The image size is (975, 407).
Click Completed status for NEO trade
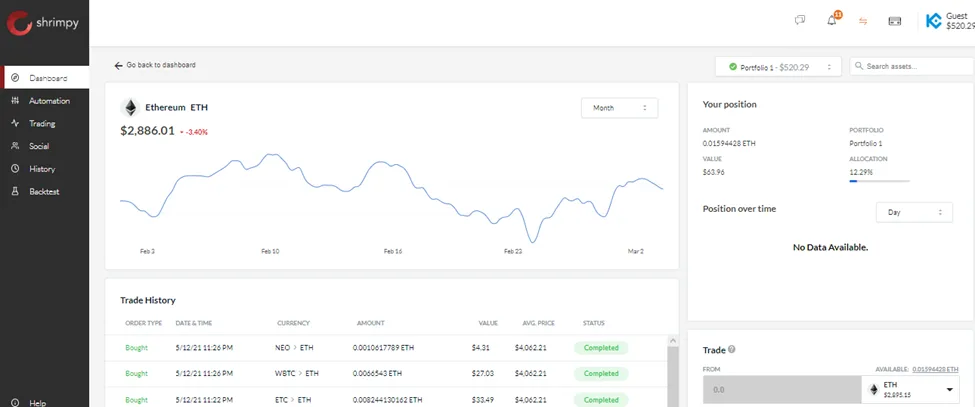click(601, 348)
